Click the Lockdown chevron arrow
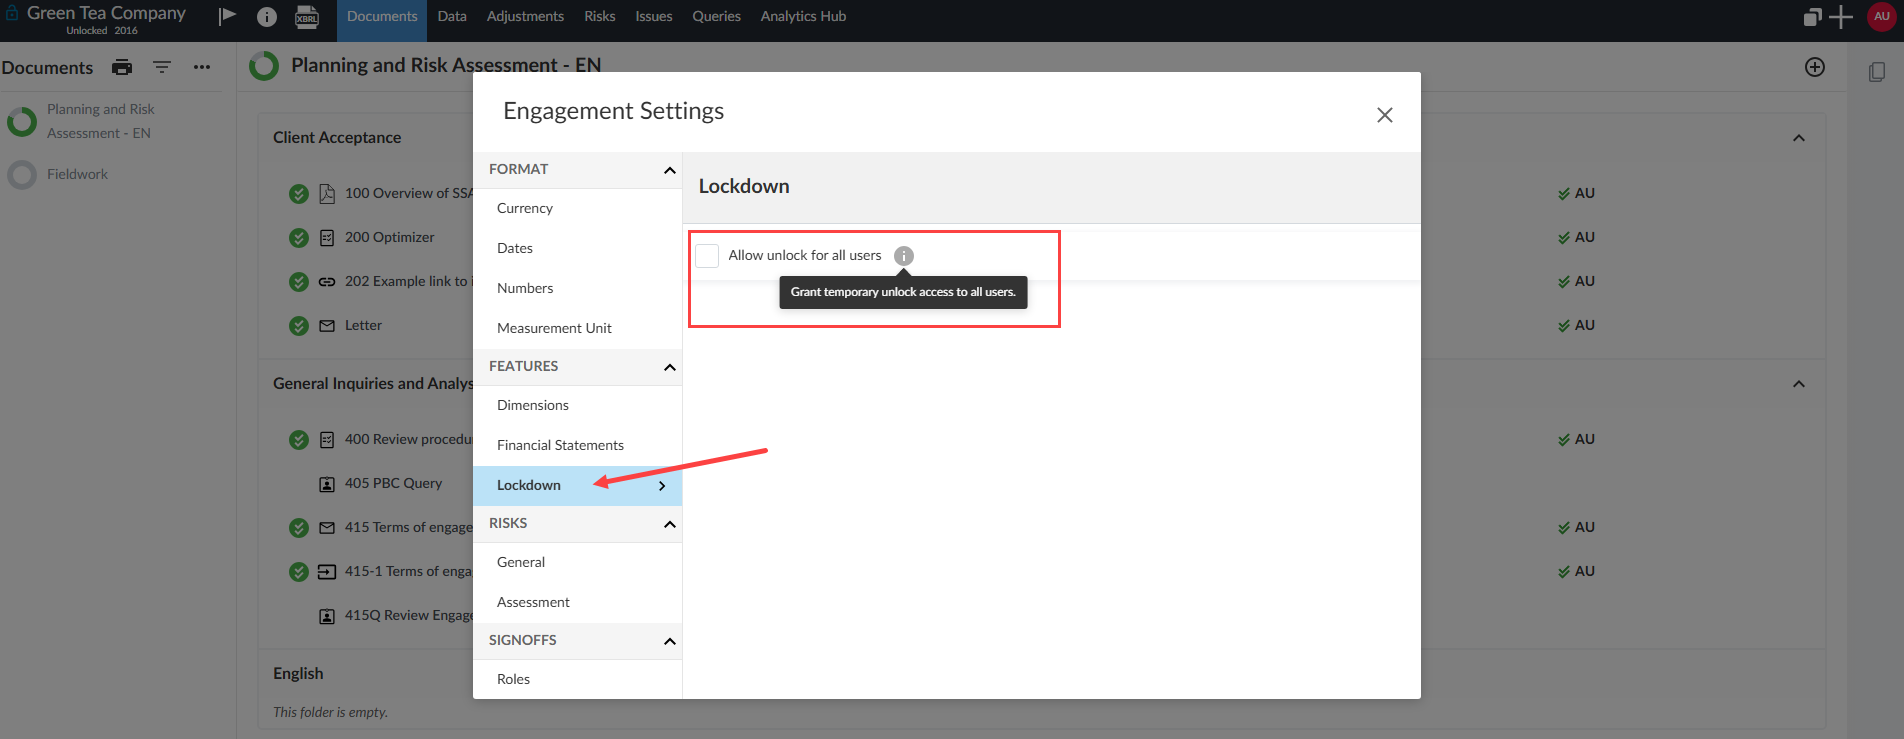This screenshot has height=739, width=1904. 662,486
